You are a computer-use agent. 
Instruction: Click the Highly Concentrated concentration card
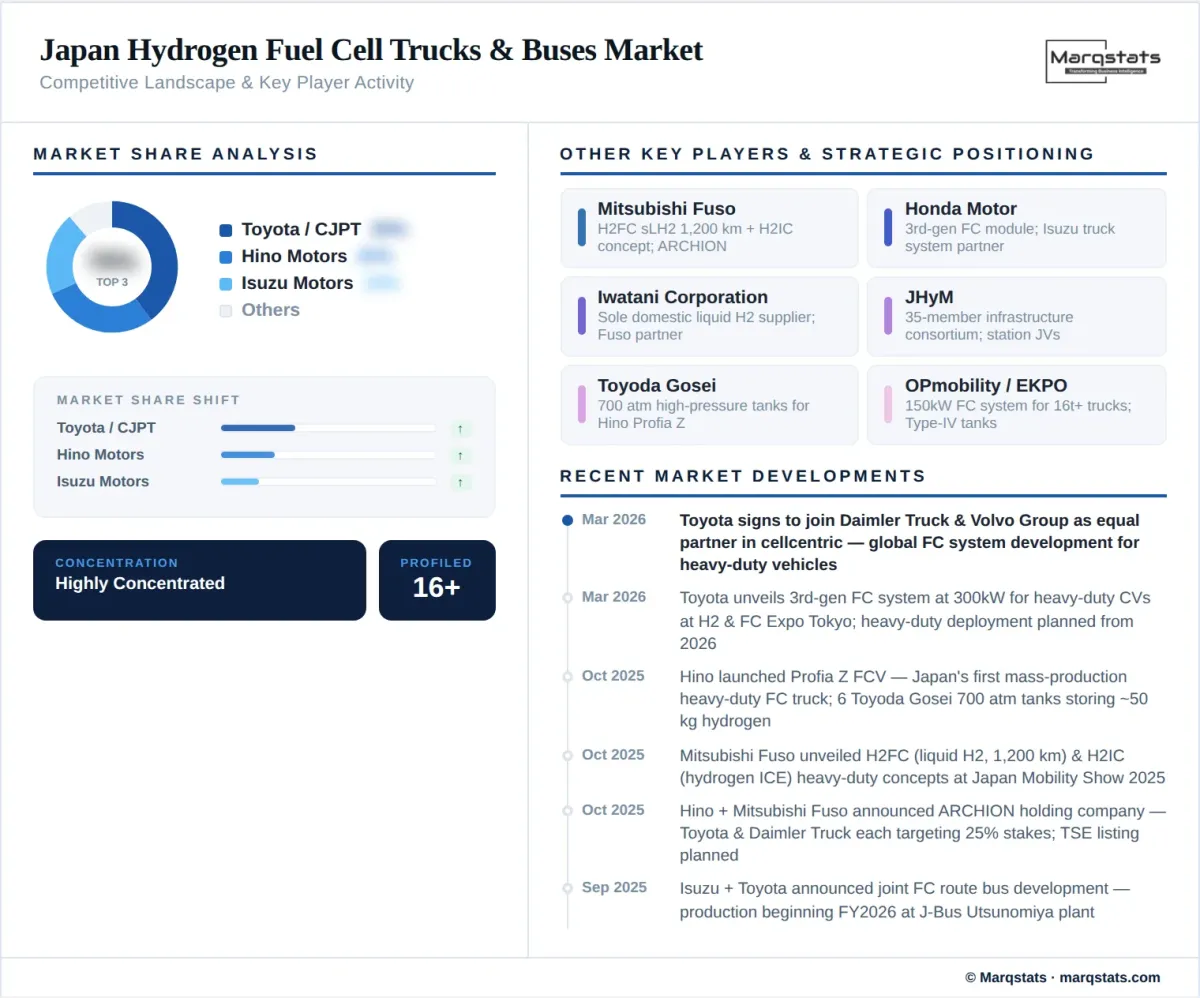point(199,580)
